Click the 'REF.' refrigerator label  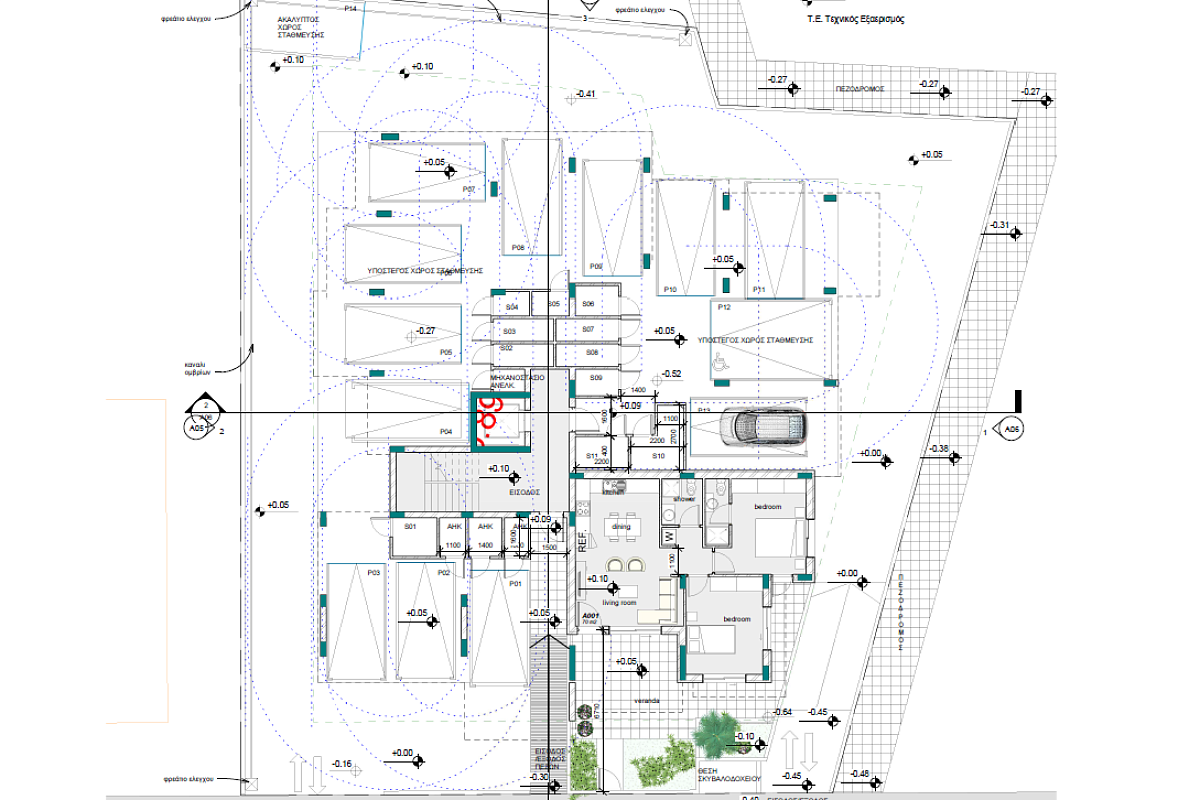pos(581,543)
